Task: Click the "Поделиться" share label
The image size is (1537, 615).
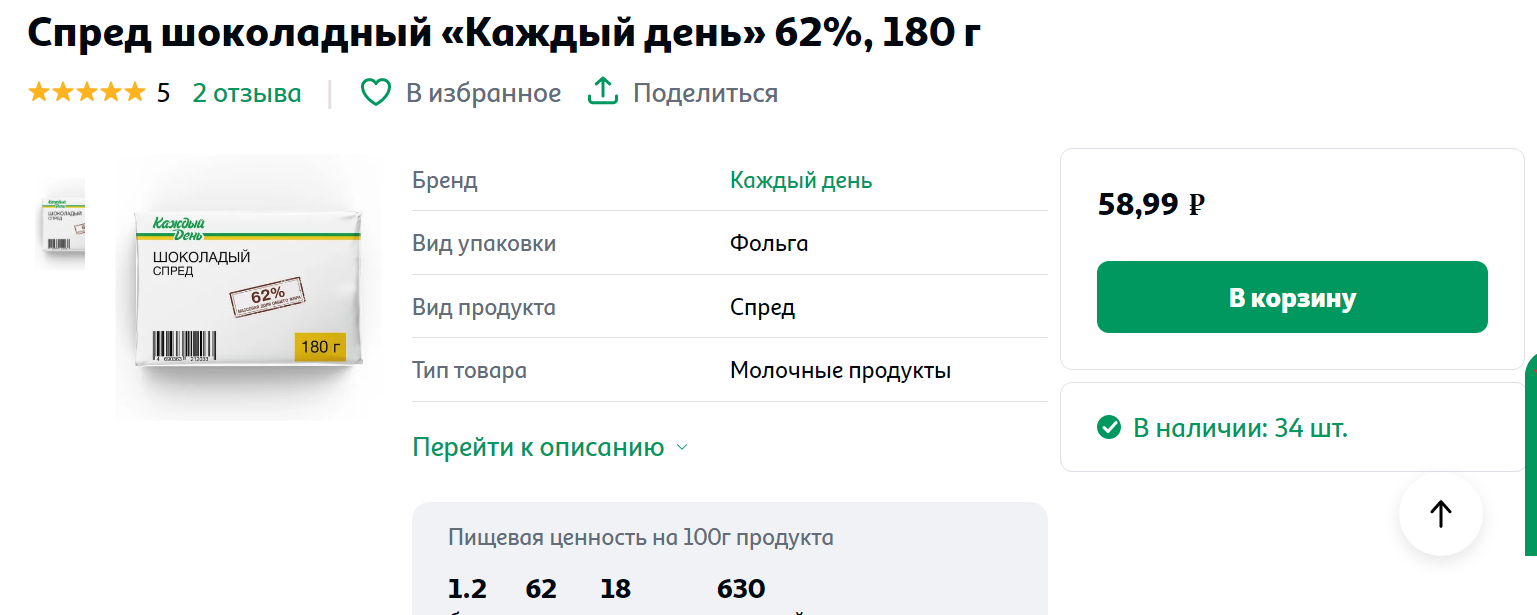Action: [x=705, y=93]
